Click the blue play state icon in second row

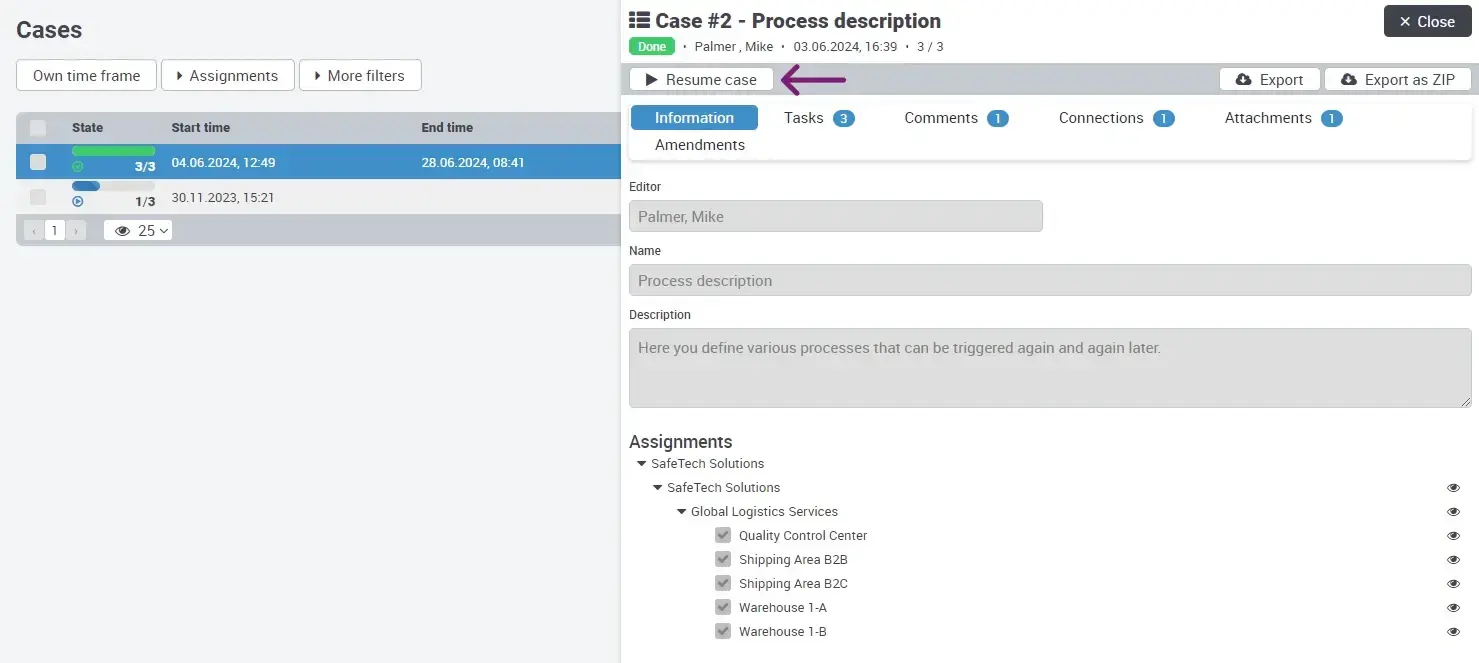click(x=78, y=202)
